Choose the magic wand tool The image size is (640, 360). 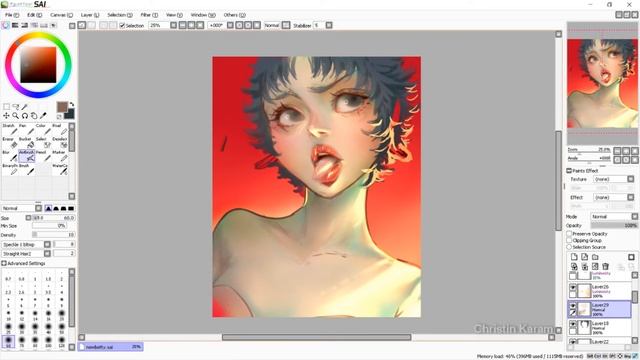coord(24,107)
